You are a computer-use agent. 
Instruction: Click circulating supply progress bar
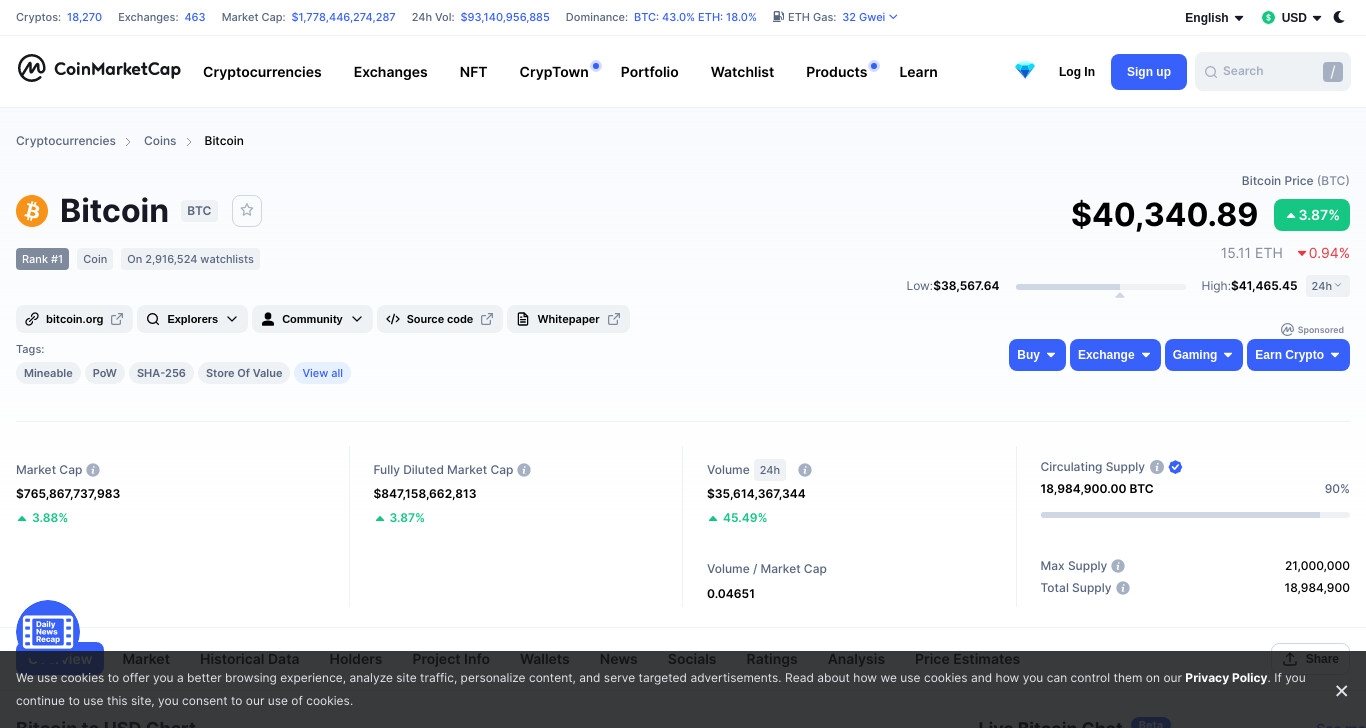pos(1195,515)
